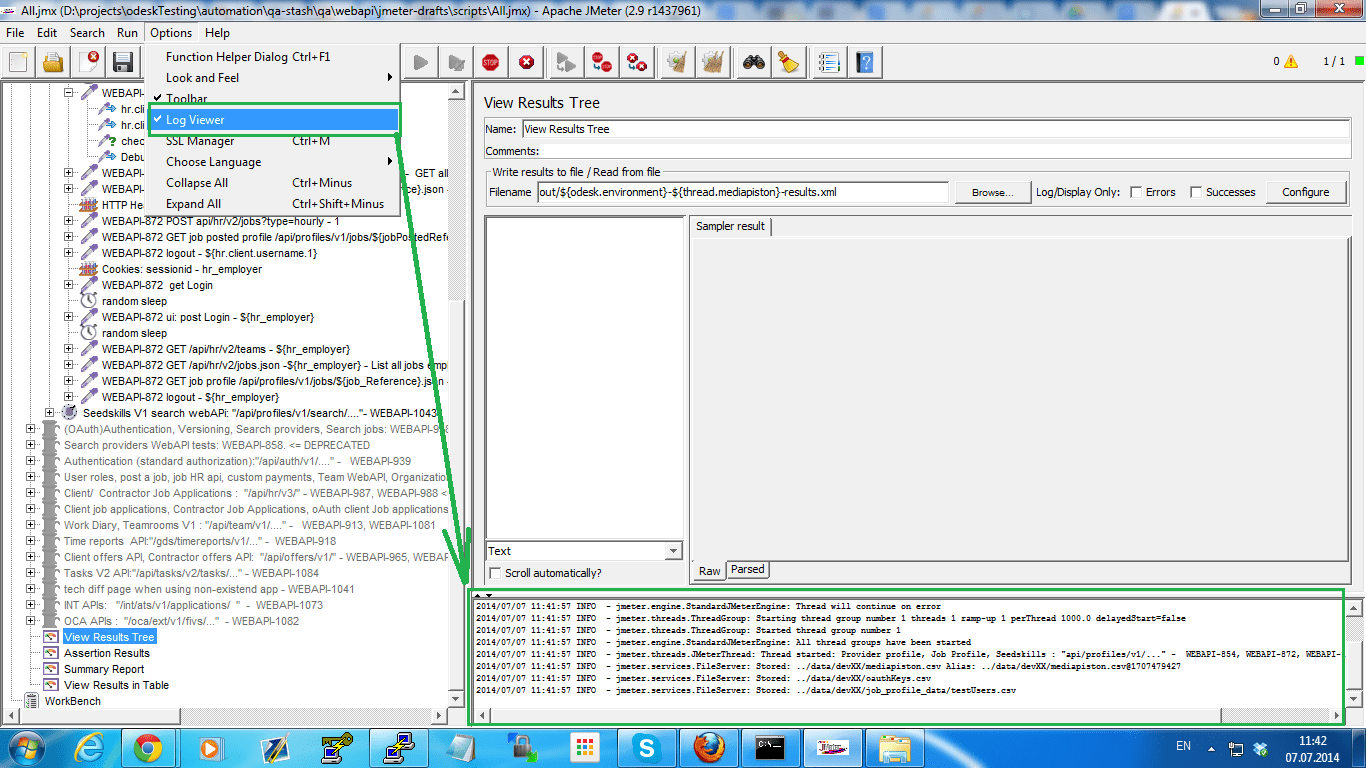Expand the Tasks V2 API node
Viewport: 1366px width, 768px height.
click(31, 573)
